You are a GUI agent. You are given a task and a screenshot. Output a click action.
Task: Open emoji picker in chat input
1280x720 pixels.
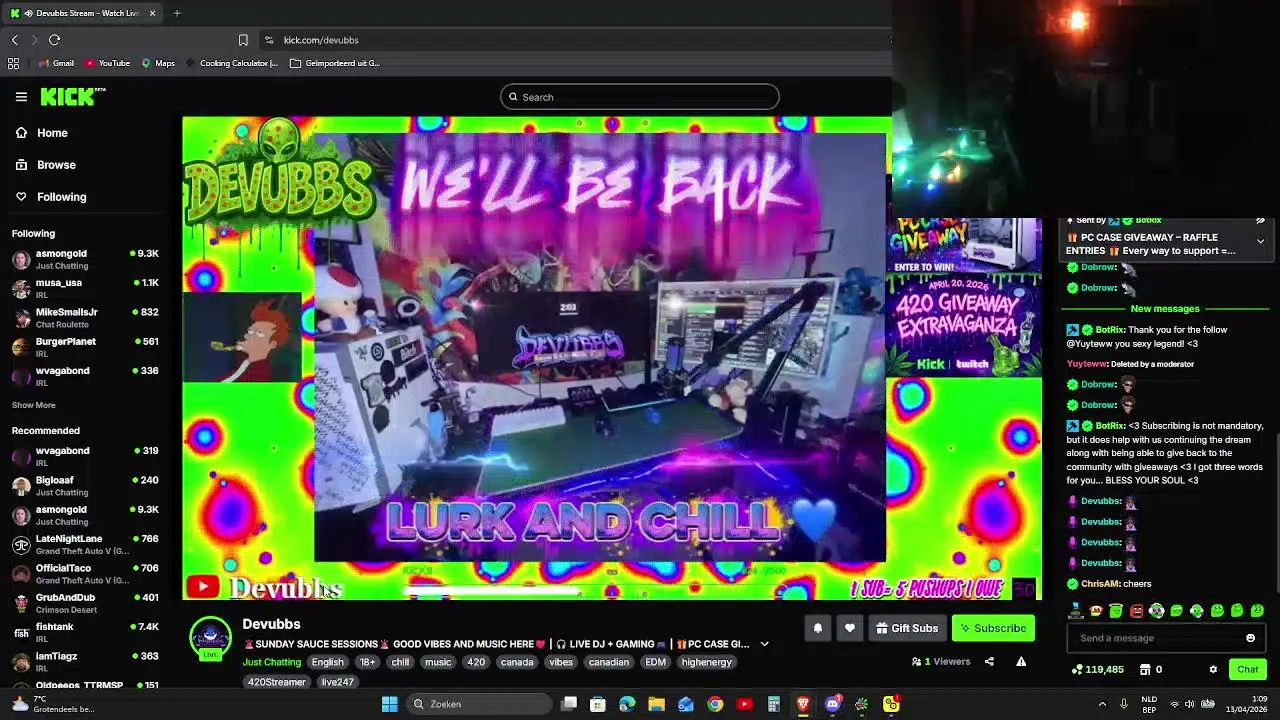[1250, 638]
